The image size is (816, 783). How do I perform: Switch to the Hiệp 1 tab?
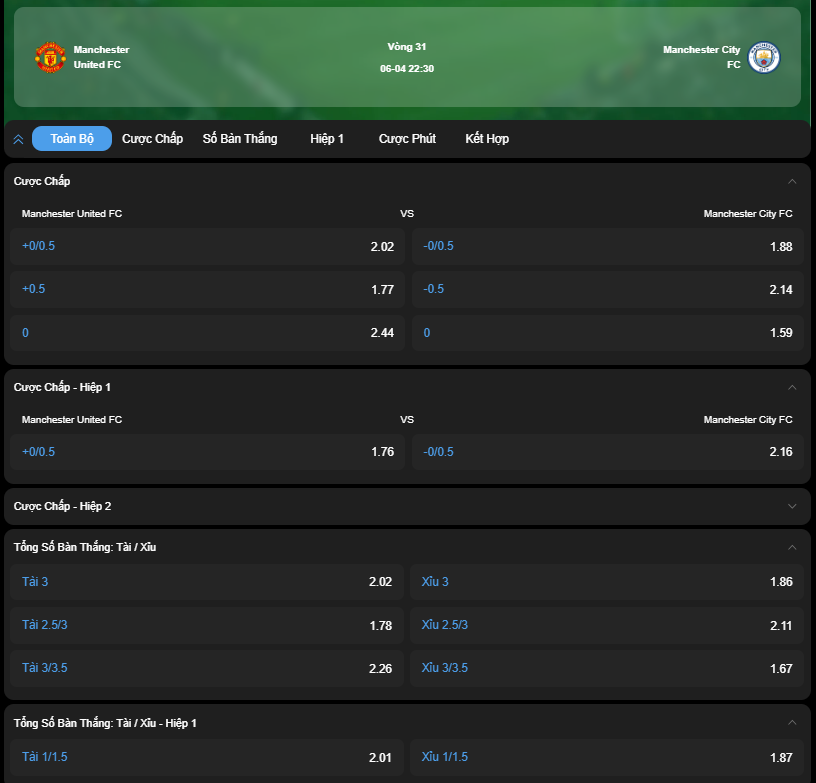tap(327, 138)
